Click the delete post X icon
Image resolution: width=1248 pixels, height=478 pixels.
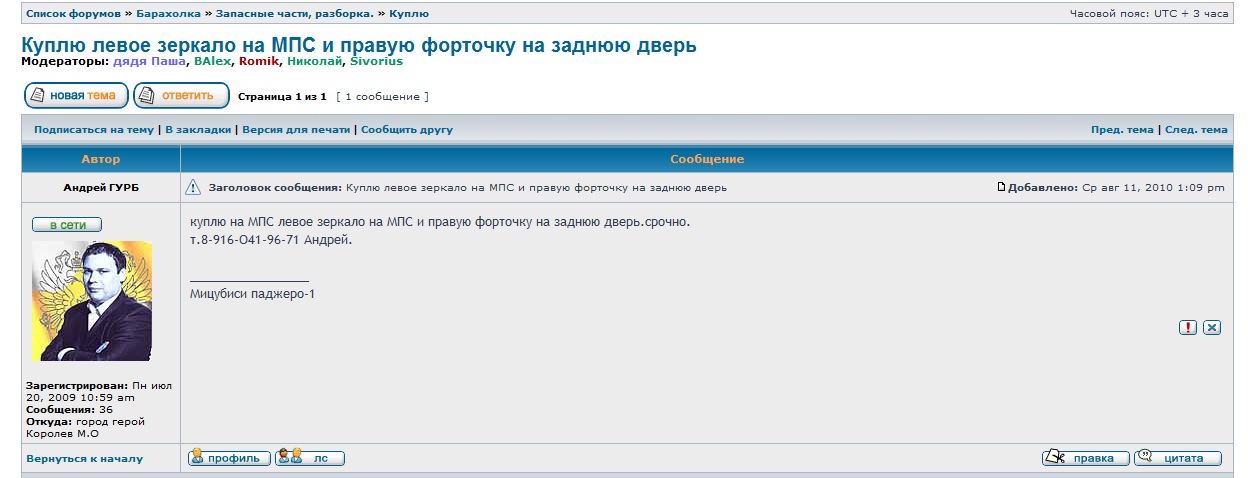pyautogui.click(x=1212, y=327)
